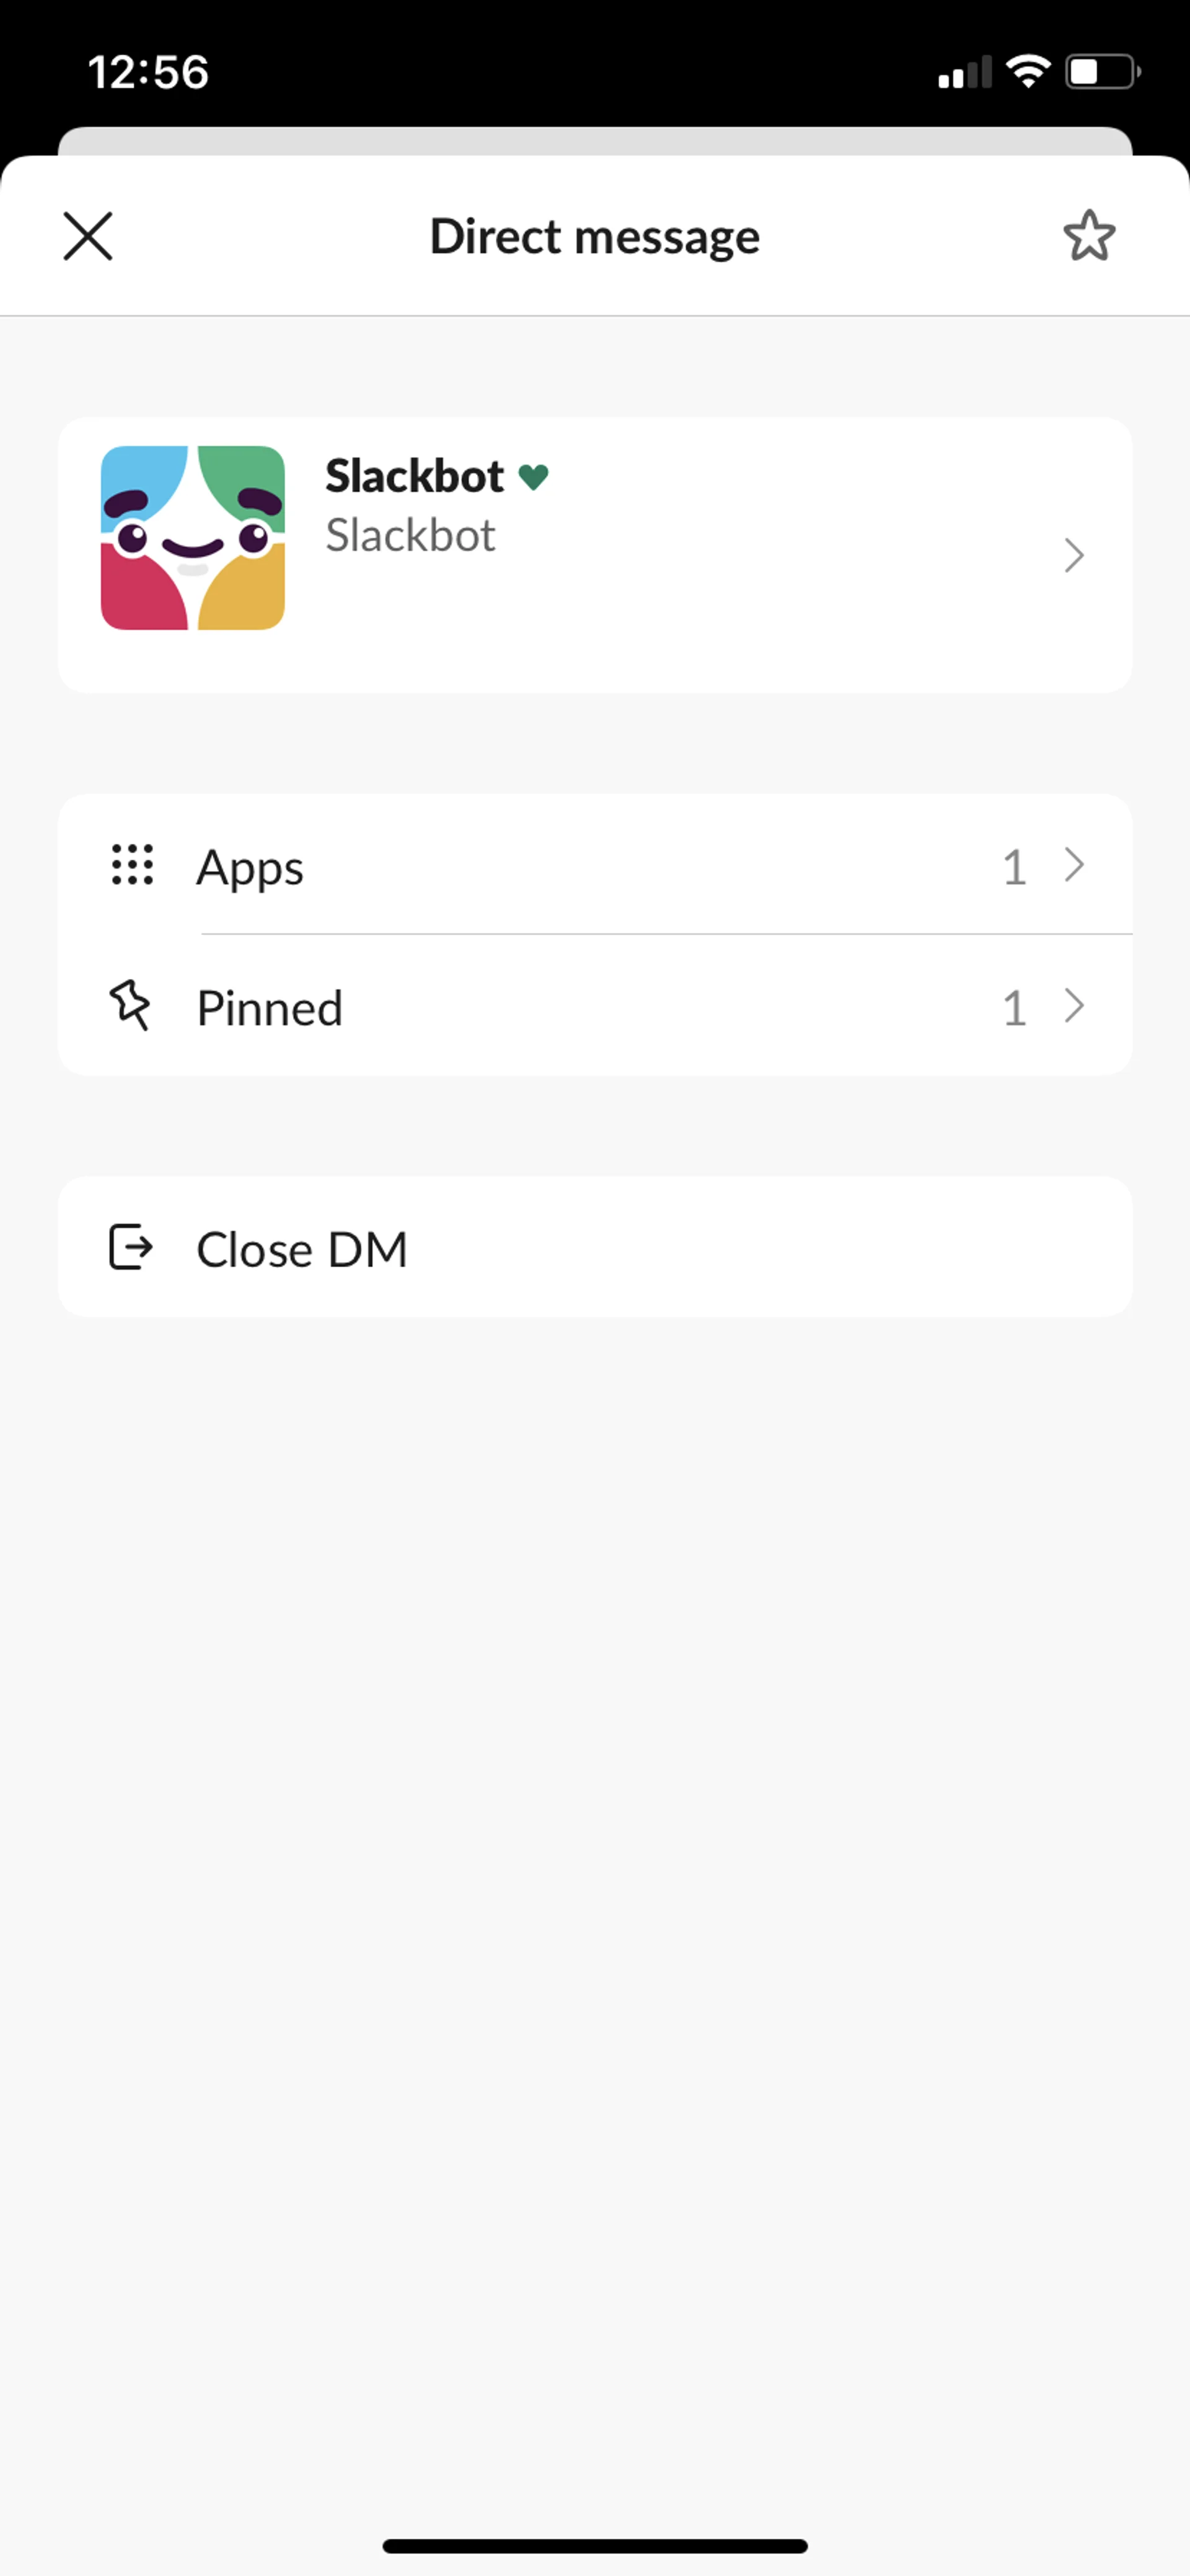Image resolution: width=1190 pixels, height=2576 pixels.
Task: Expand Apps using its right chevron
Action: point(1074,865)
